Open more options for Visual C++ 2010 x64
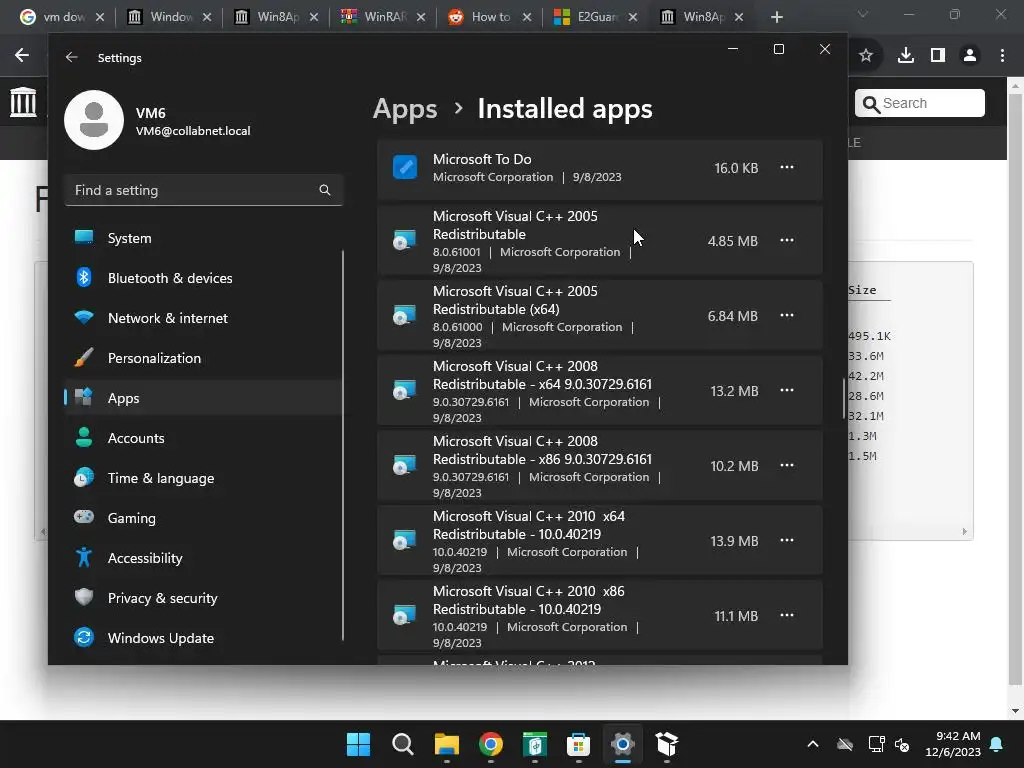 [787, 541]
